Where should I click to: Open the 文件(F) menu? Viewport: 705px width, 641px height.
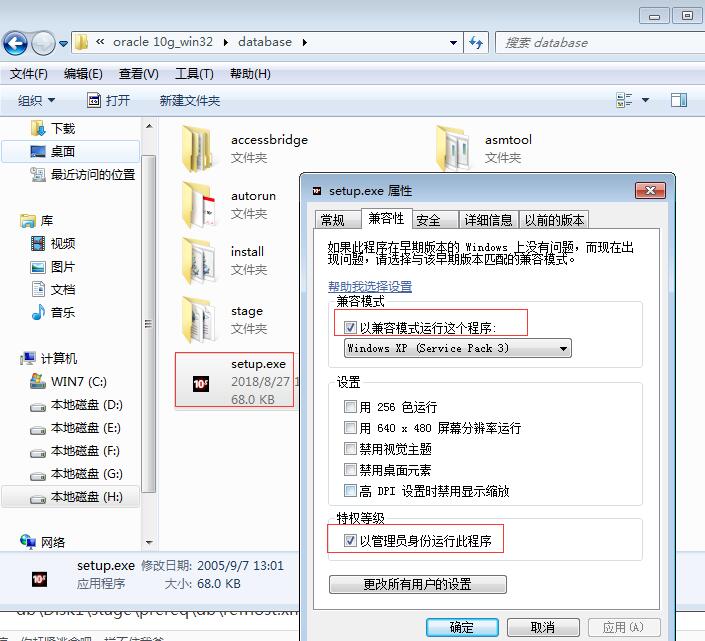pos(29,74)
